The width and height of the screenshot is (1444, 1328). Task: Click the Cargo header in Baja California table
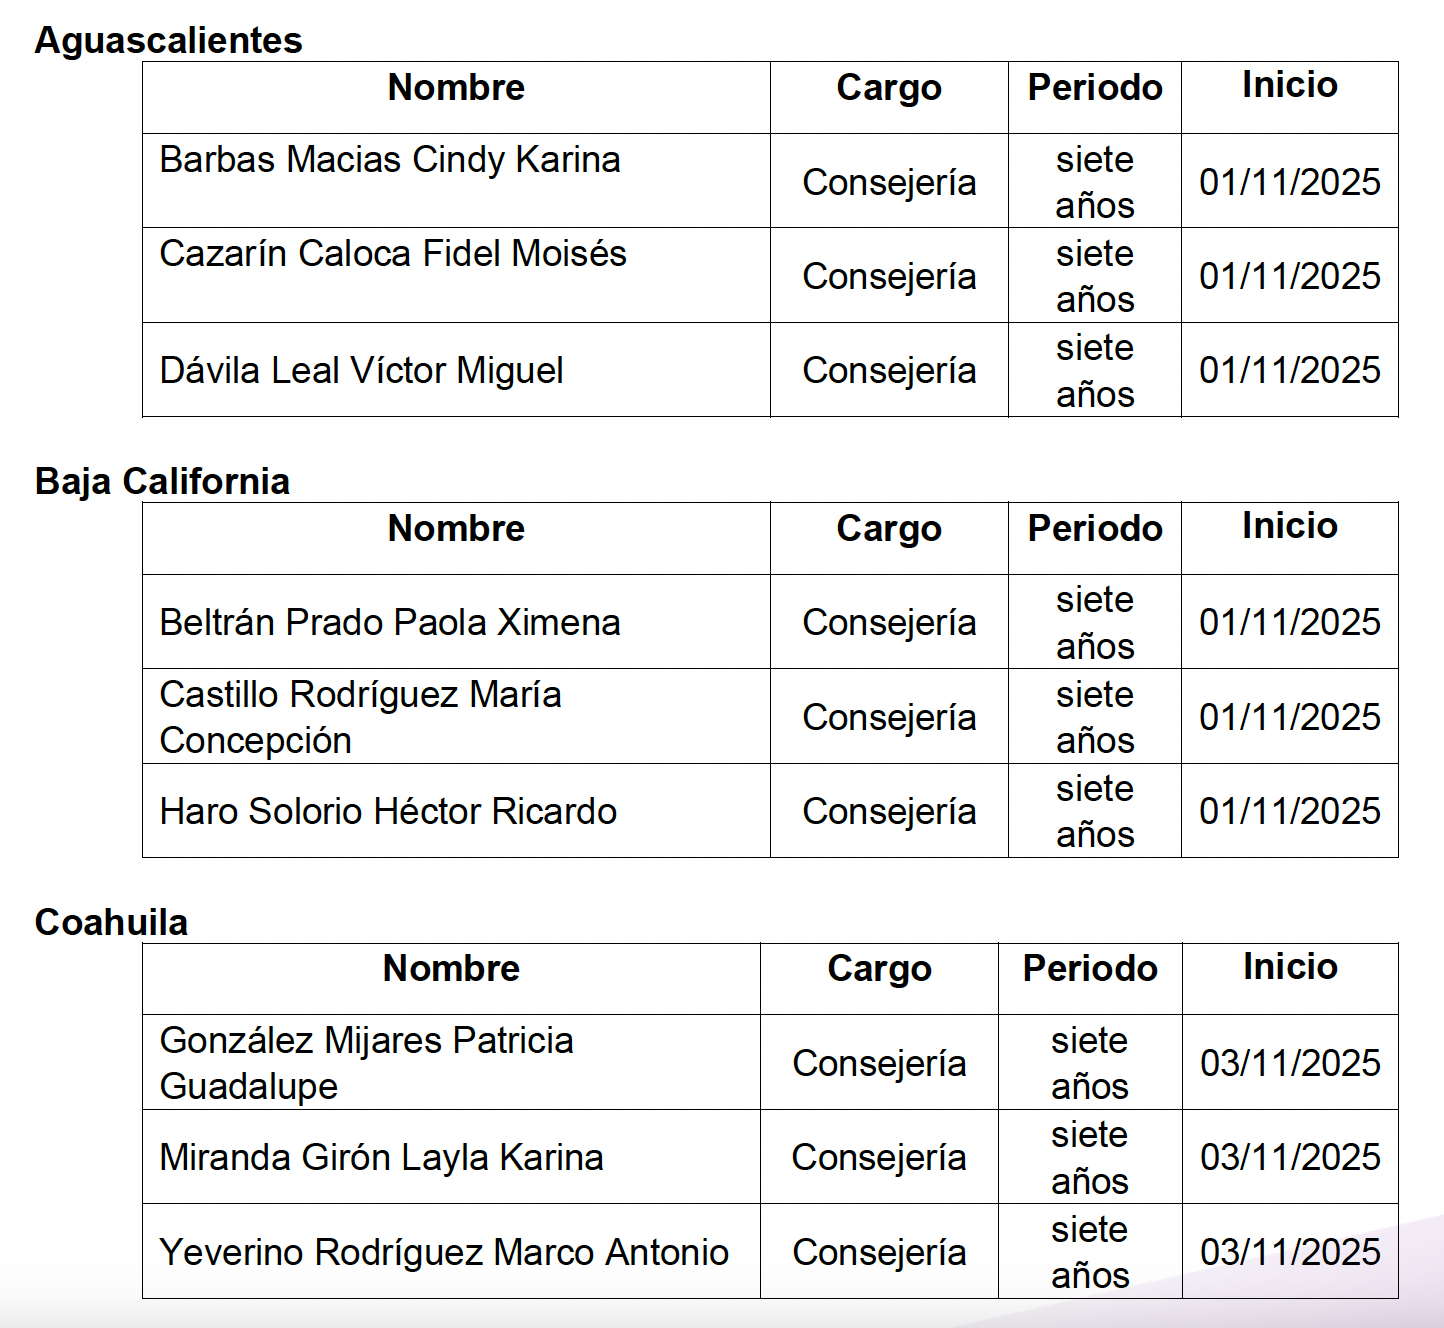tap(889, 529)
